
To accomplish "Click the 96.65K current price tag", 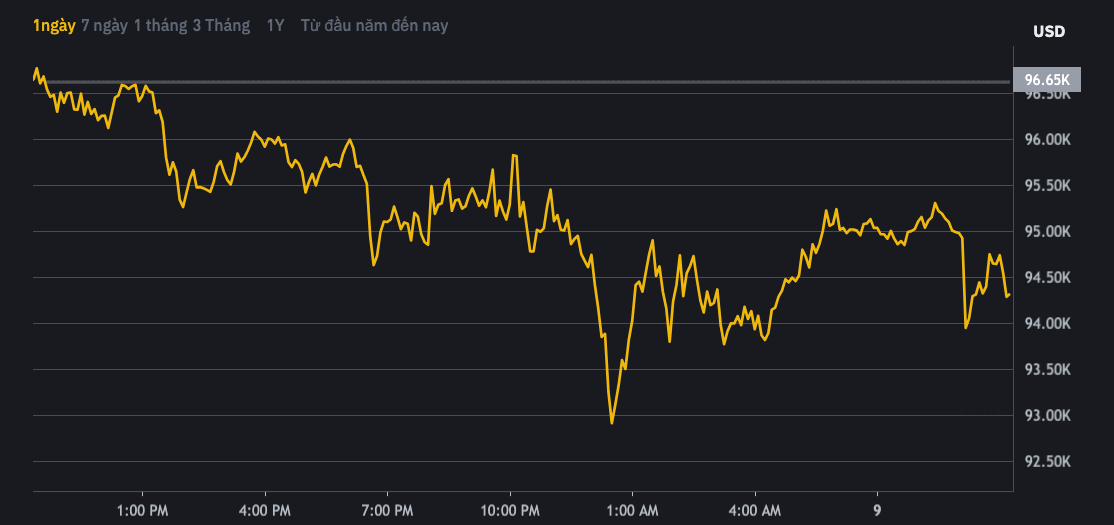I will (1046, 80).
